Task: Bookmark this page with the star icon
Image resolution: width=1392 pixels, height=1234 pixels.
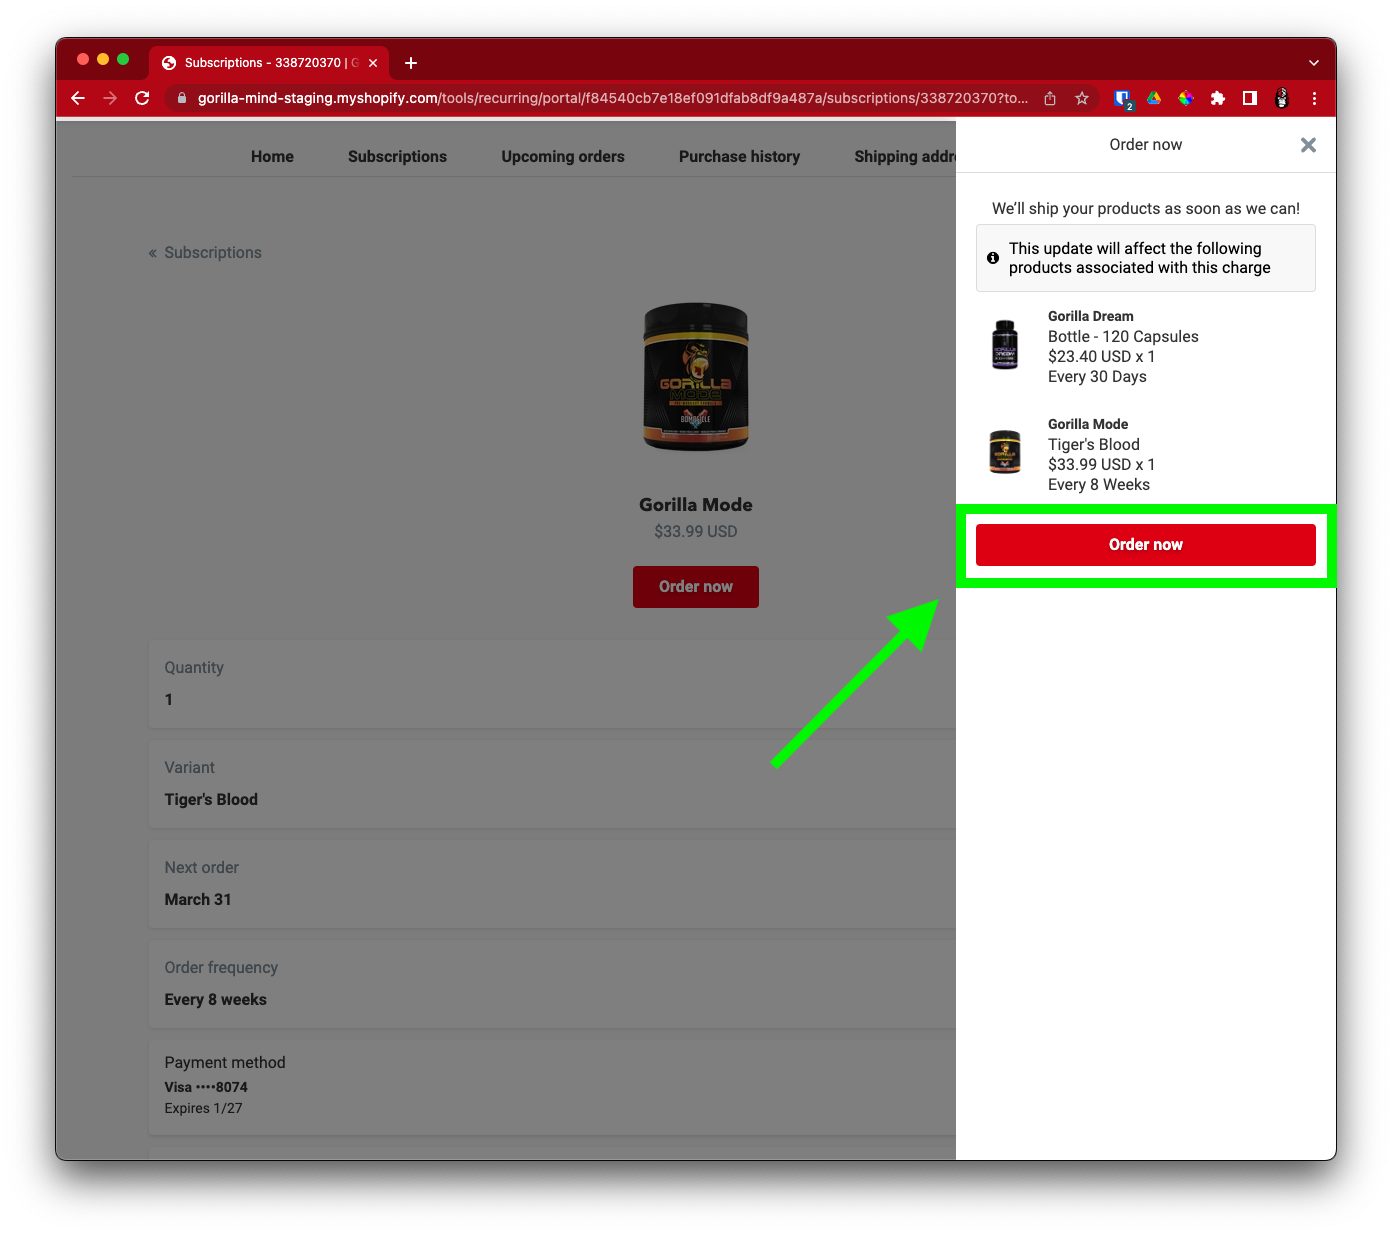Action: click(x=1081, y=98)
